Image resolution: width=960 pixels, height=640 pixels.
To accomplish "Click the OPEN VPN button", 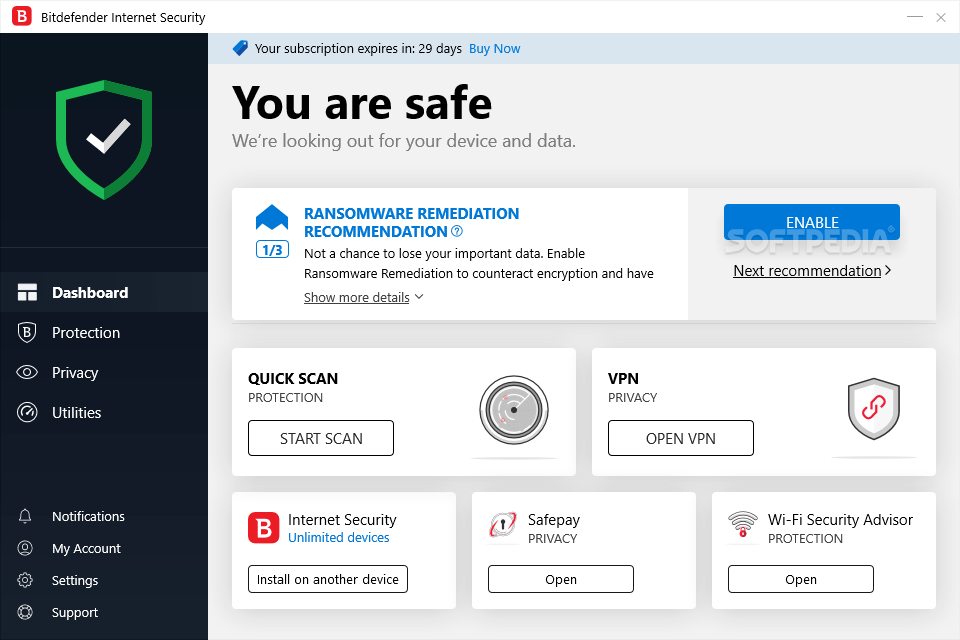I will coord(681,438).
